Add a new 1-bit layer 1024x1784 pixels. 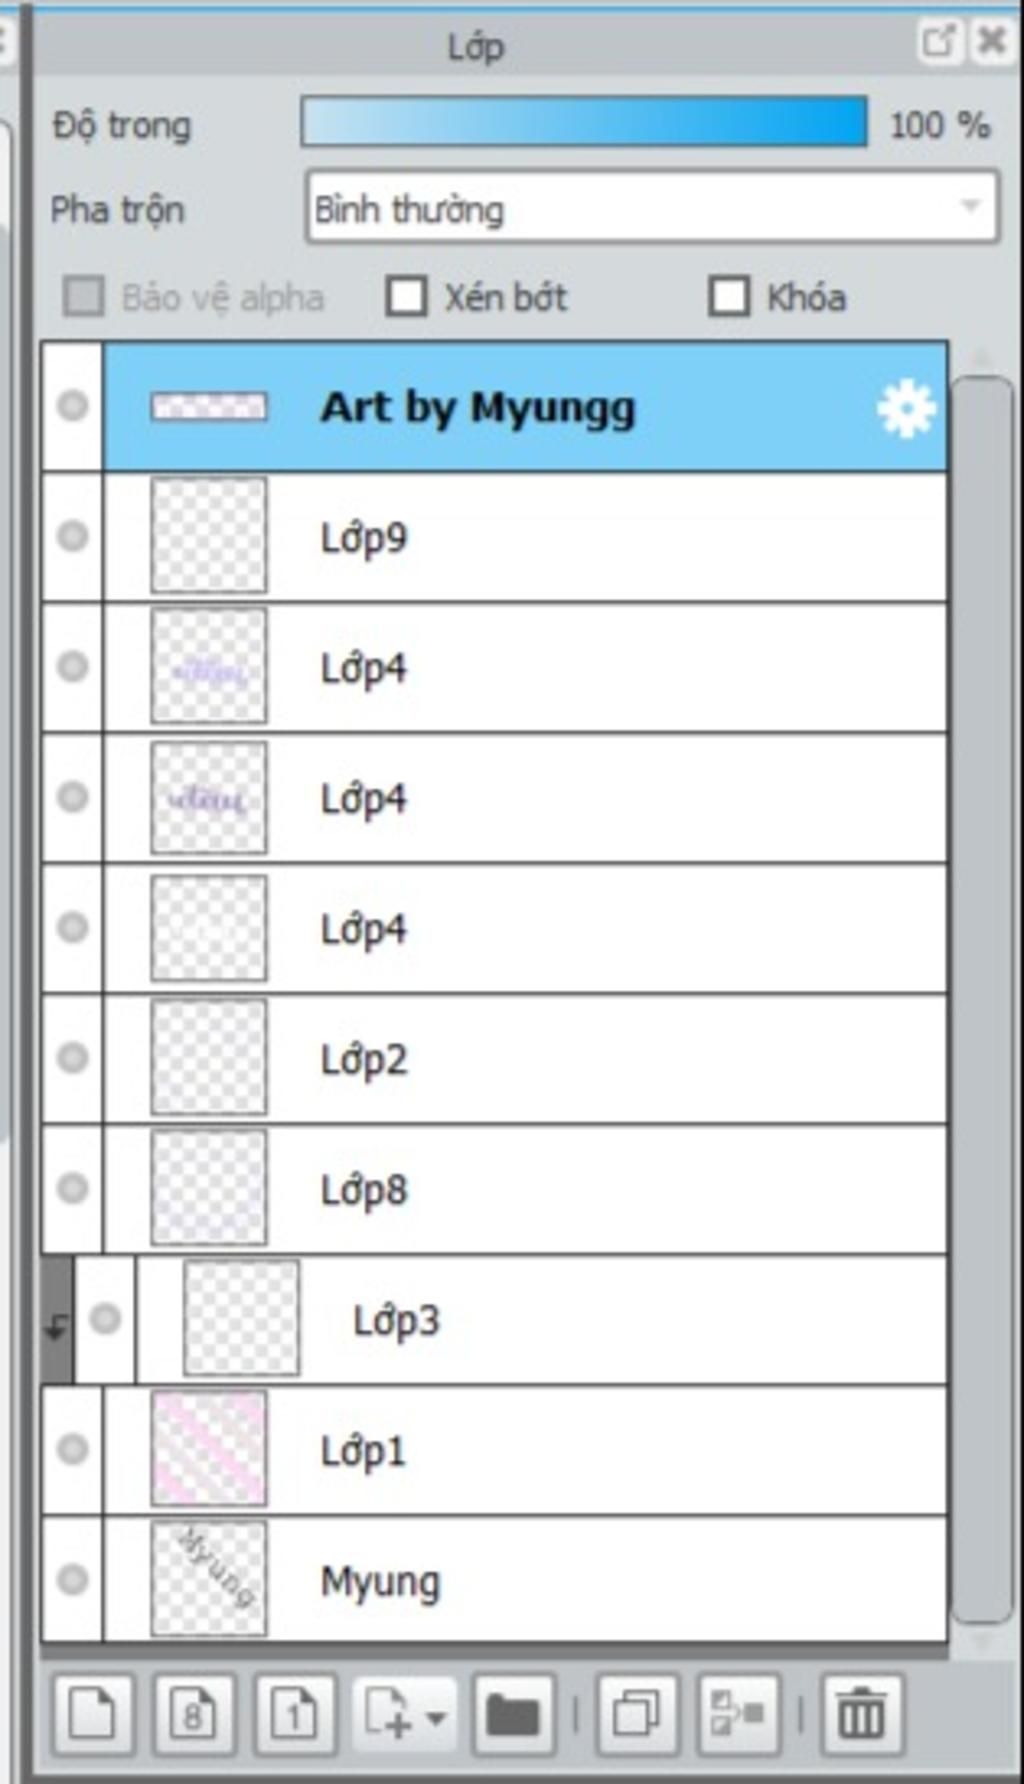[x=295, y=1714]
